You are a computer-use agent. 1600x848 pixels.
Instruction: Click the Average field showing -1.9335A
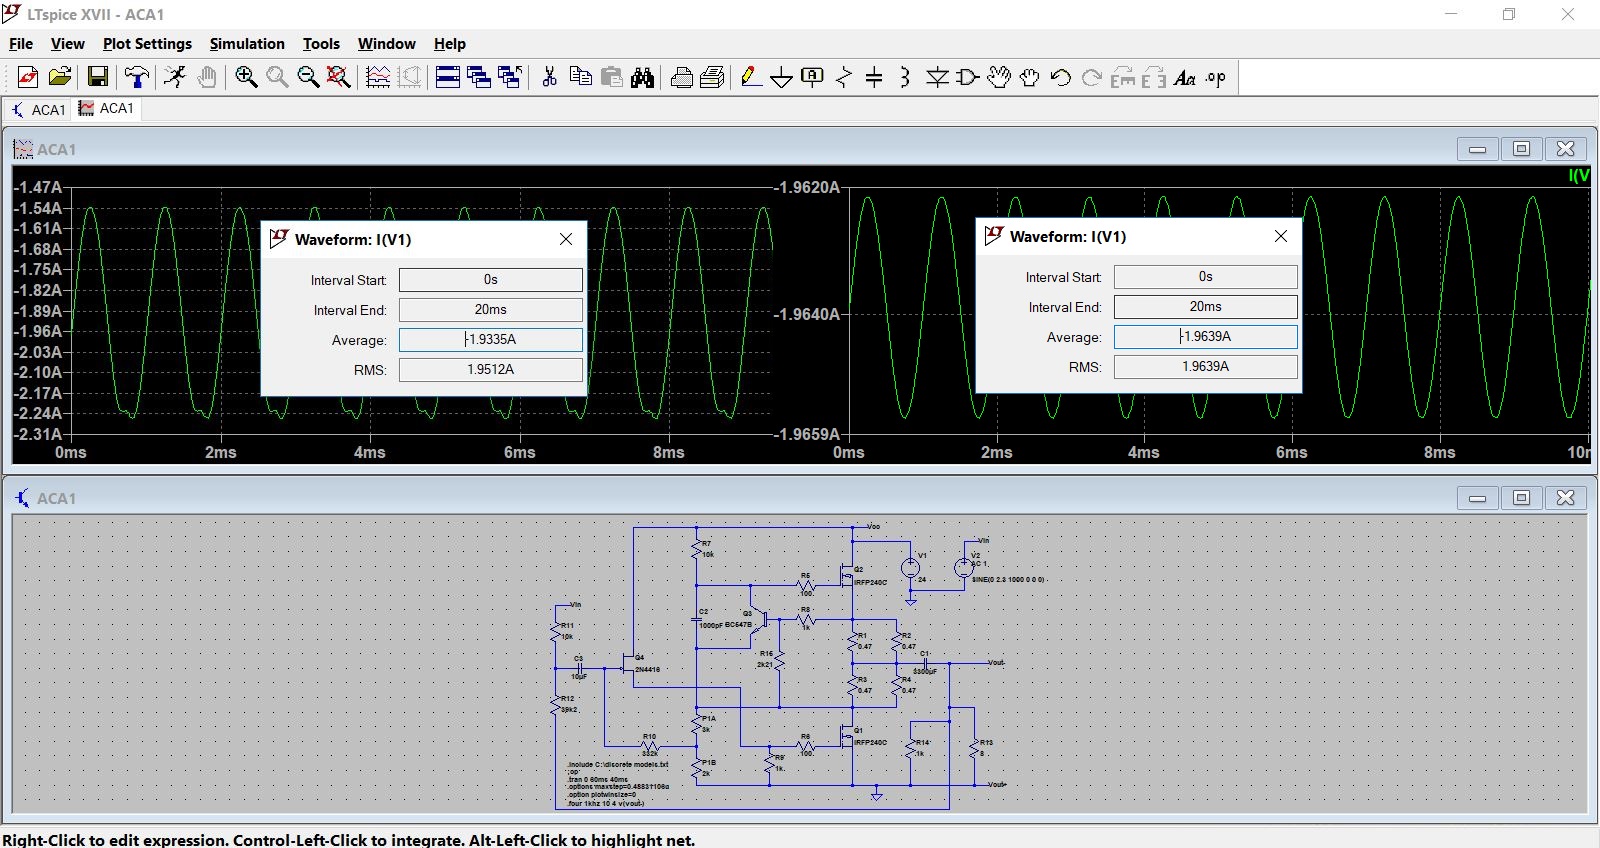(491, 340)
